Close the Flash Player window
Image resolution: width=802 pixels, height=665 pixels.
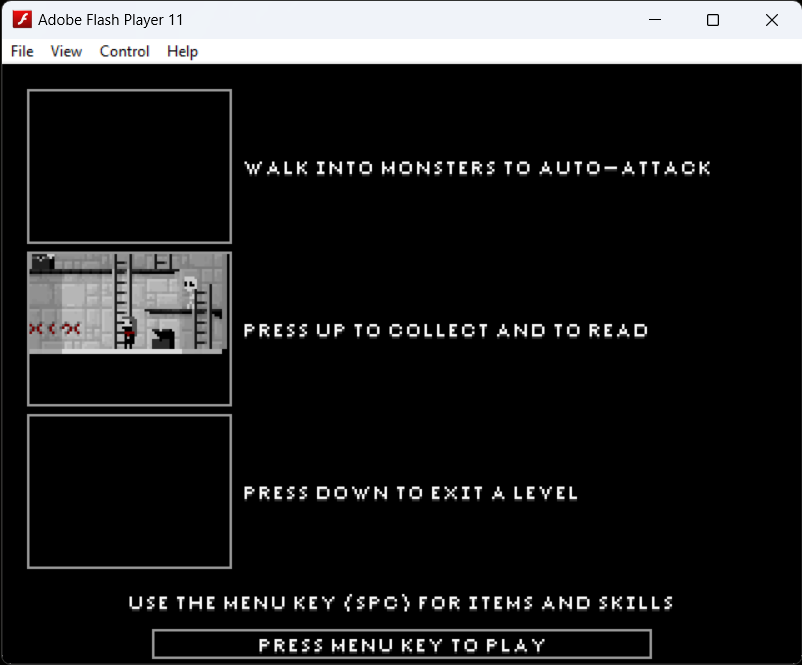[771, 19]
